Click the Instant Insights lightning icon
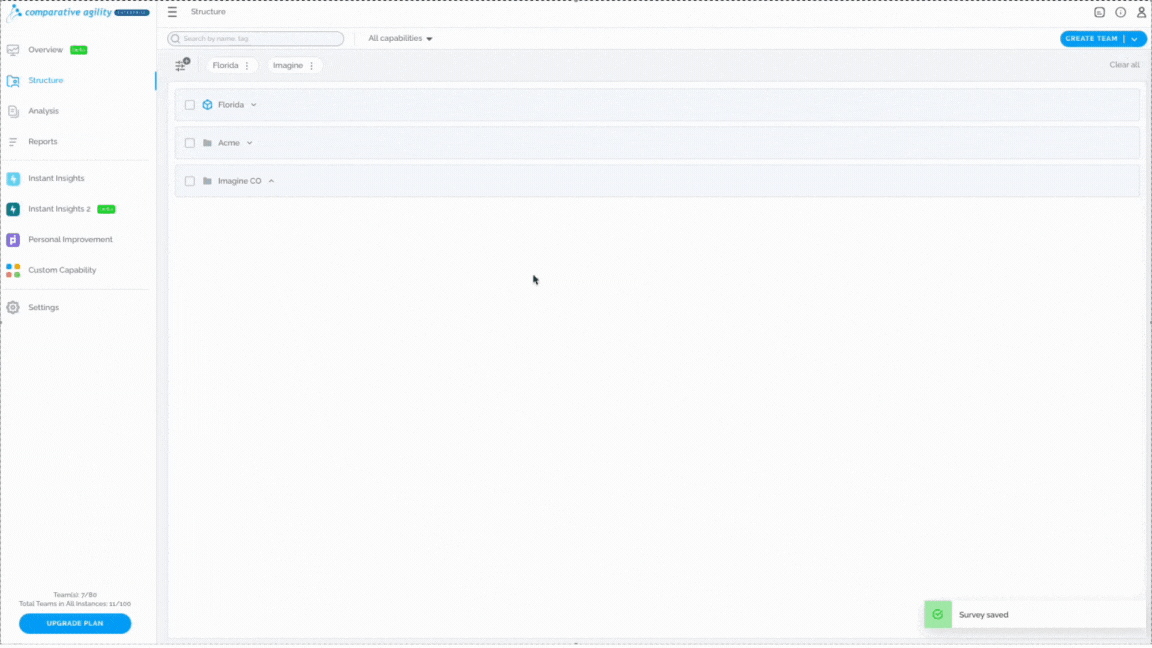This screenshot has height=648, width=1152. tap(13, 179)
